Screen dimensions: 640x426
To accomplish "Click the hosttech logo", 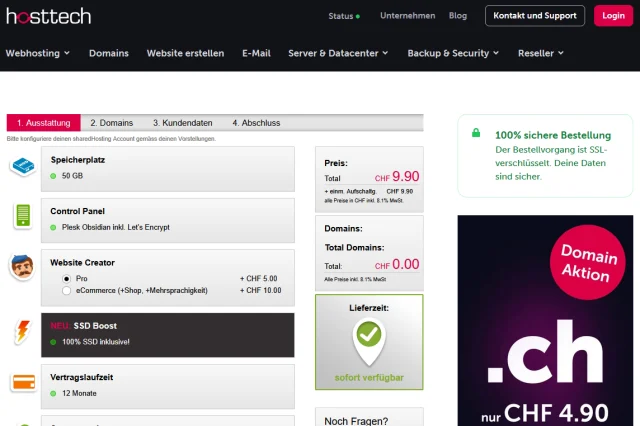I will (49, 16).
